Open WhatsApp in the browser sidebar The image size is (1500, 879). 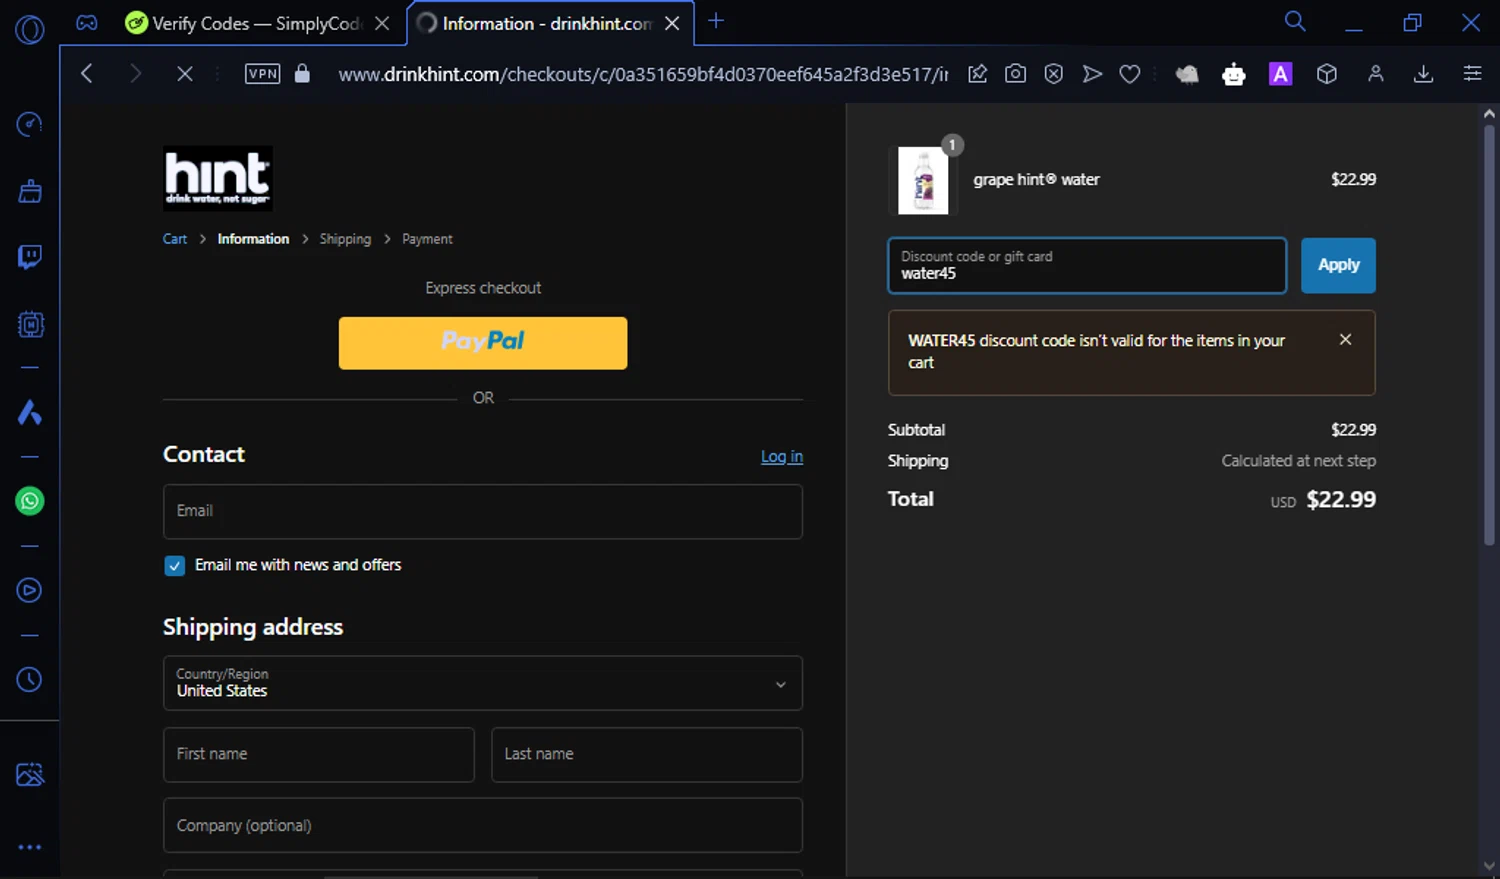pyautogui.click(x=30, y=501)
